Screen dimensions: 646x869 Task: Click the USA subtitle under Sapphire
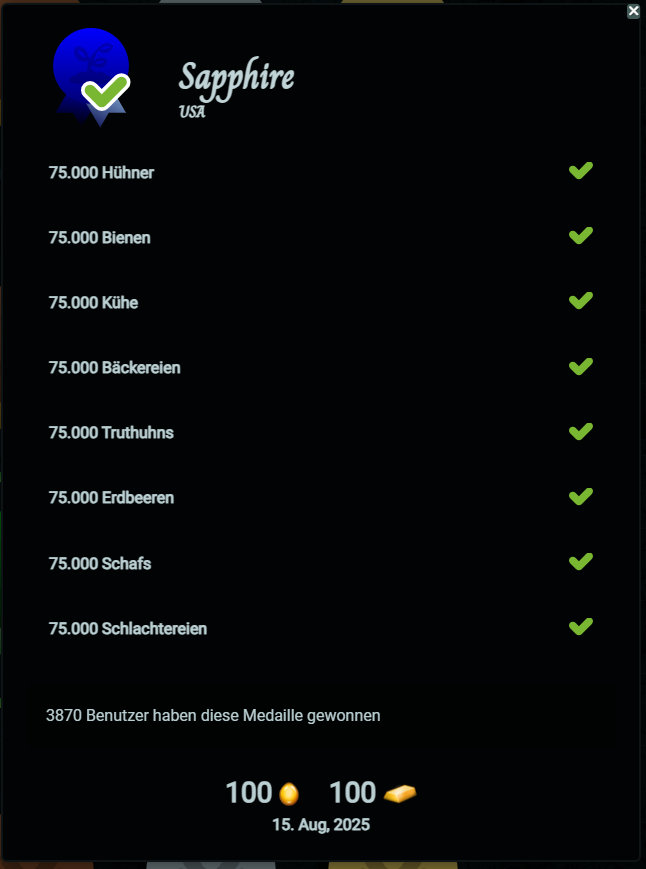(192, 111)
